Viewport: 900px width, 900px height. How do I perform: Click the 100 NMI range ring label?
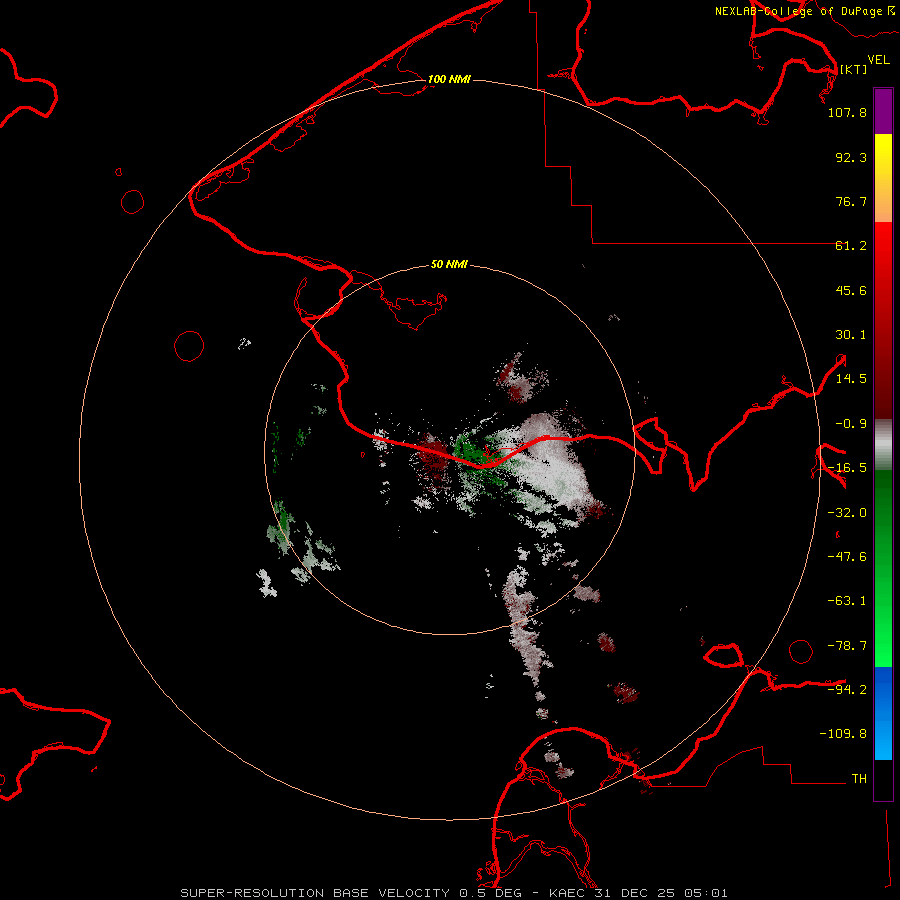click(449, 79)
